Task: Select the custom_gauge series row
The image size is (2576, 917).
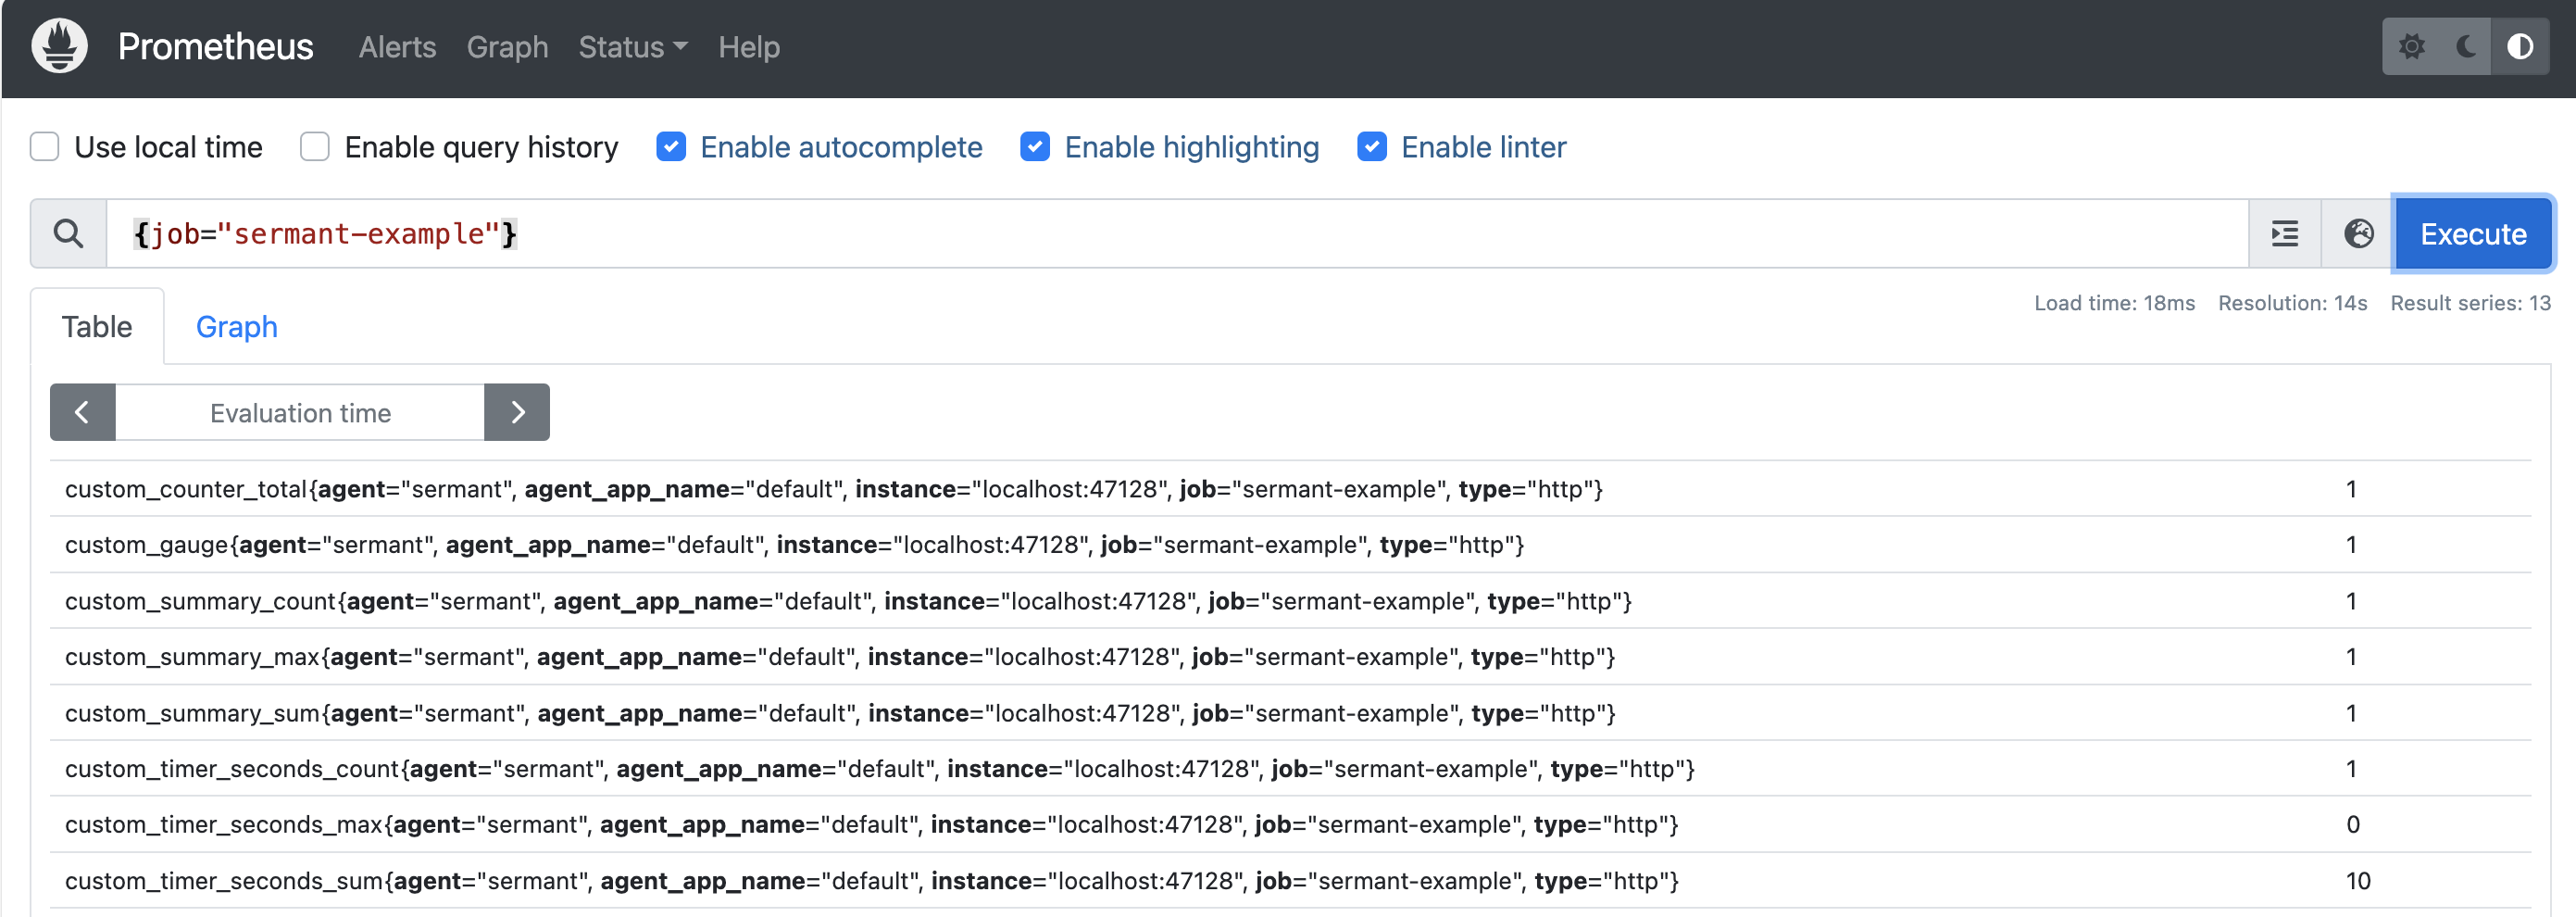Action: pos(1290,545)
